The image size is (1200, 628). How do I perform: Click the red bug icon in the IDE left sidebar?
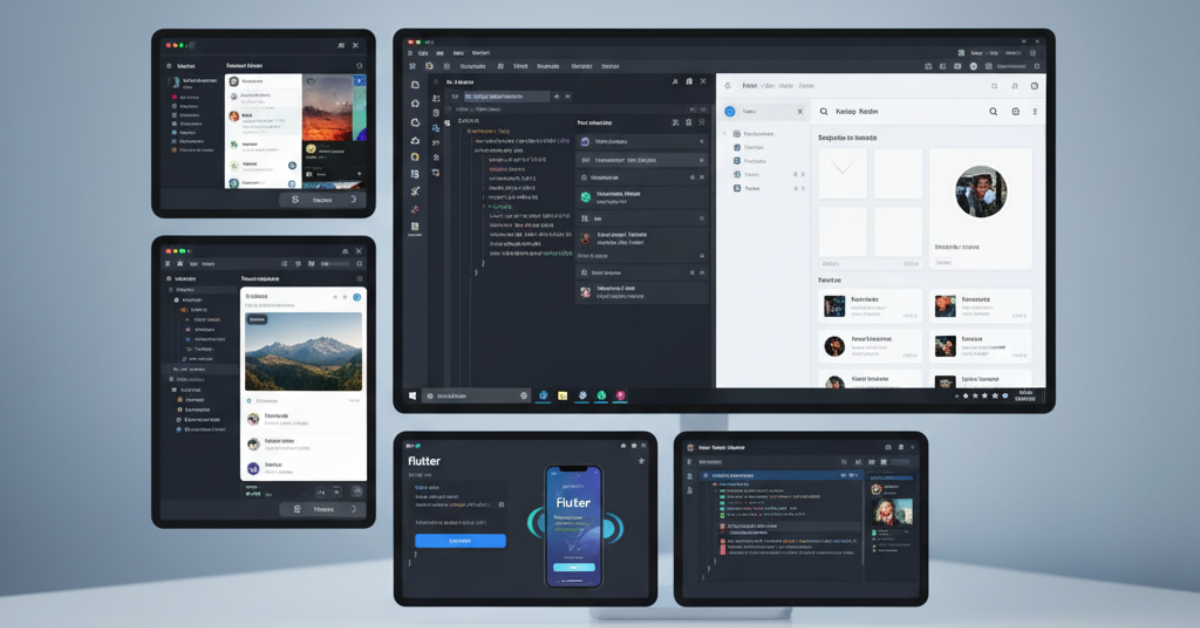coord(415,209)
